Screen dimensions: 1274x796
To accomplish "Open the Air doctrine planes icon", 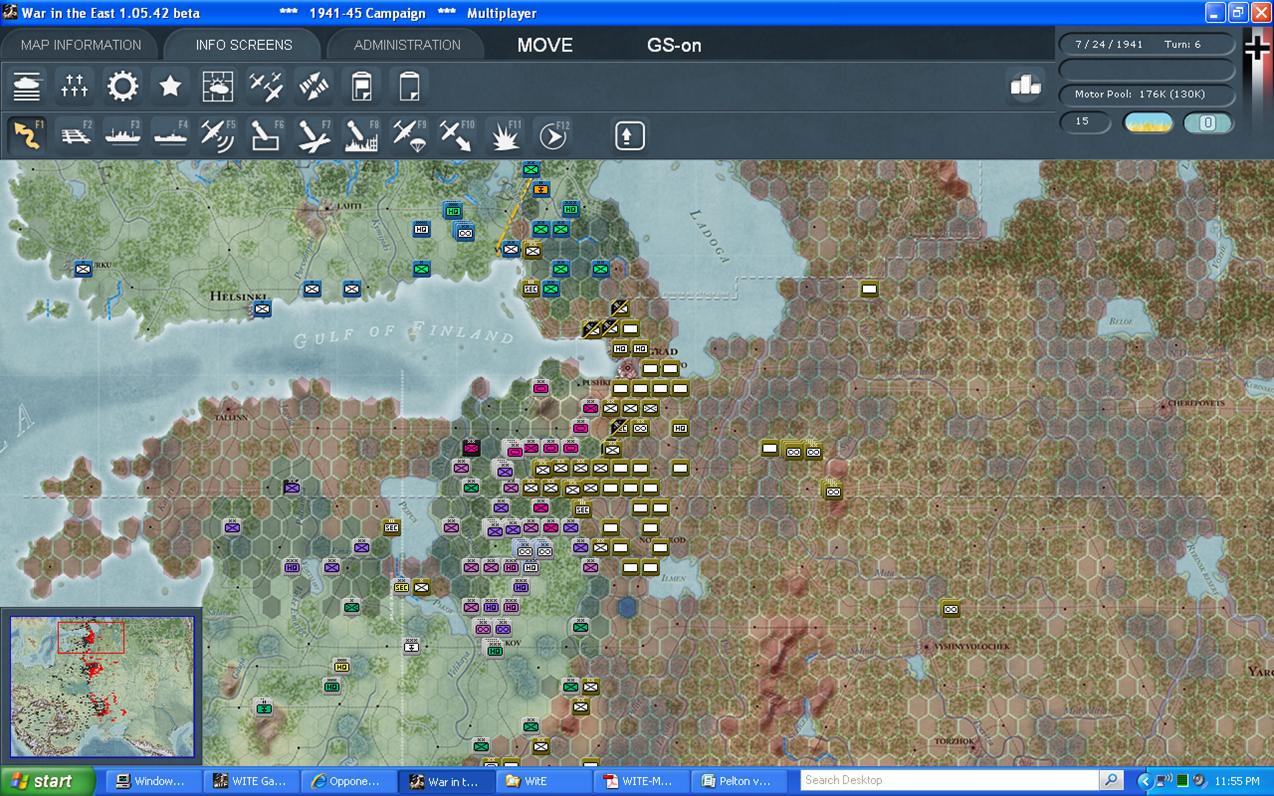I will (x=266, y=87).
